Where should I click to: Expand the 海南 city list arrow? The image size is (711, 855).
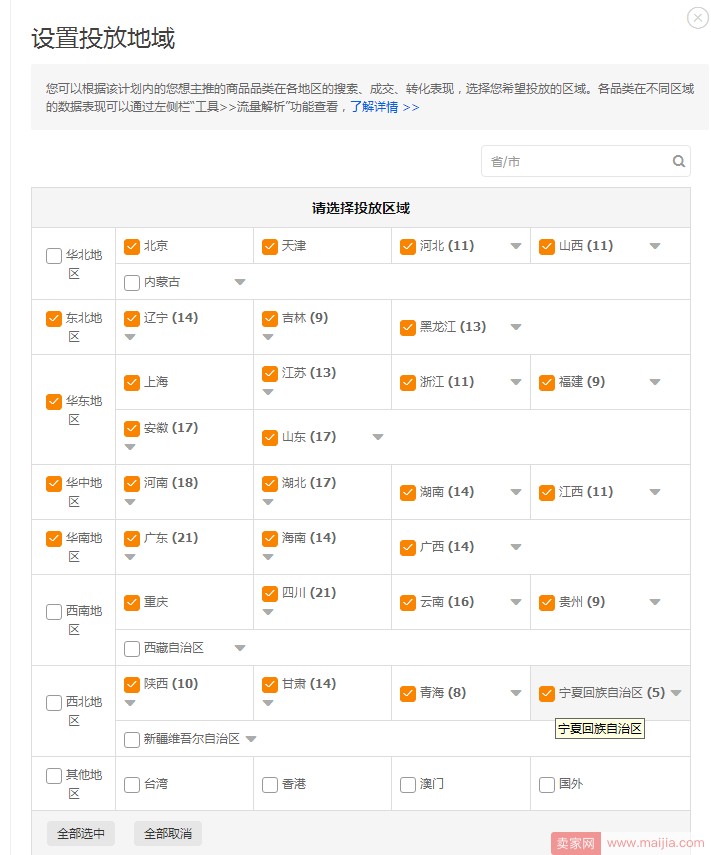click(x=268, y=557)
